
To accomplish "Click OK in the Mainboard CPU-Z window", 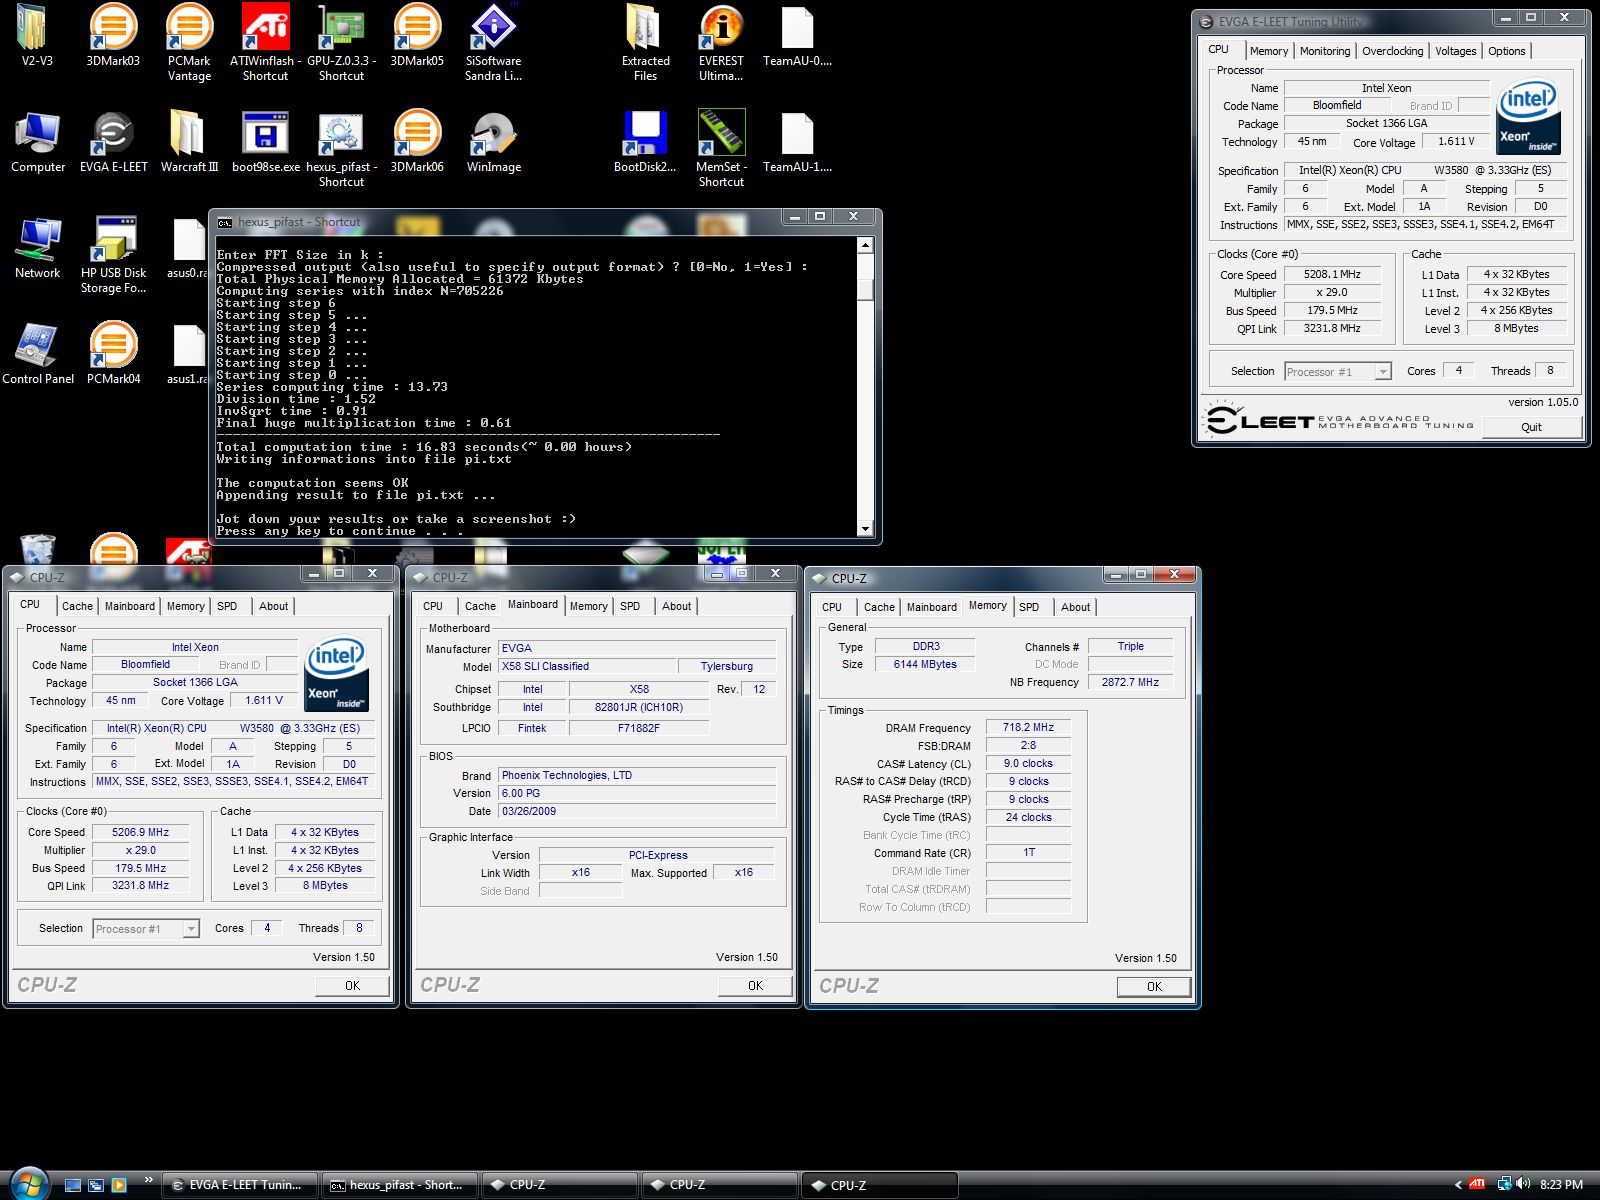I will tap(755, 986).
